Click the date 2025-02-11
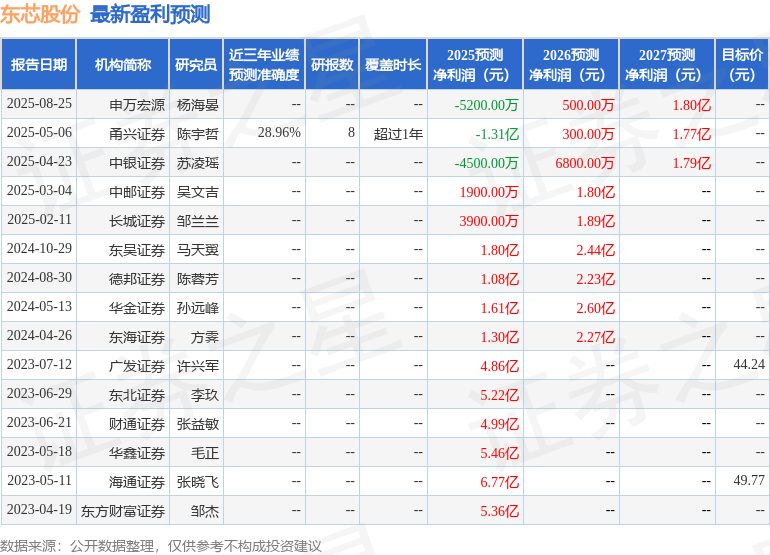Screen dimensions: 770x555 click(x=39, y=220)
